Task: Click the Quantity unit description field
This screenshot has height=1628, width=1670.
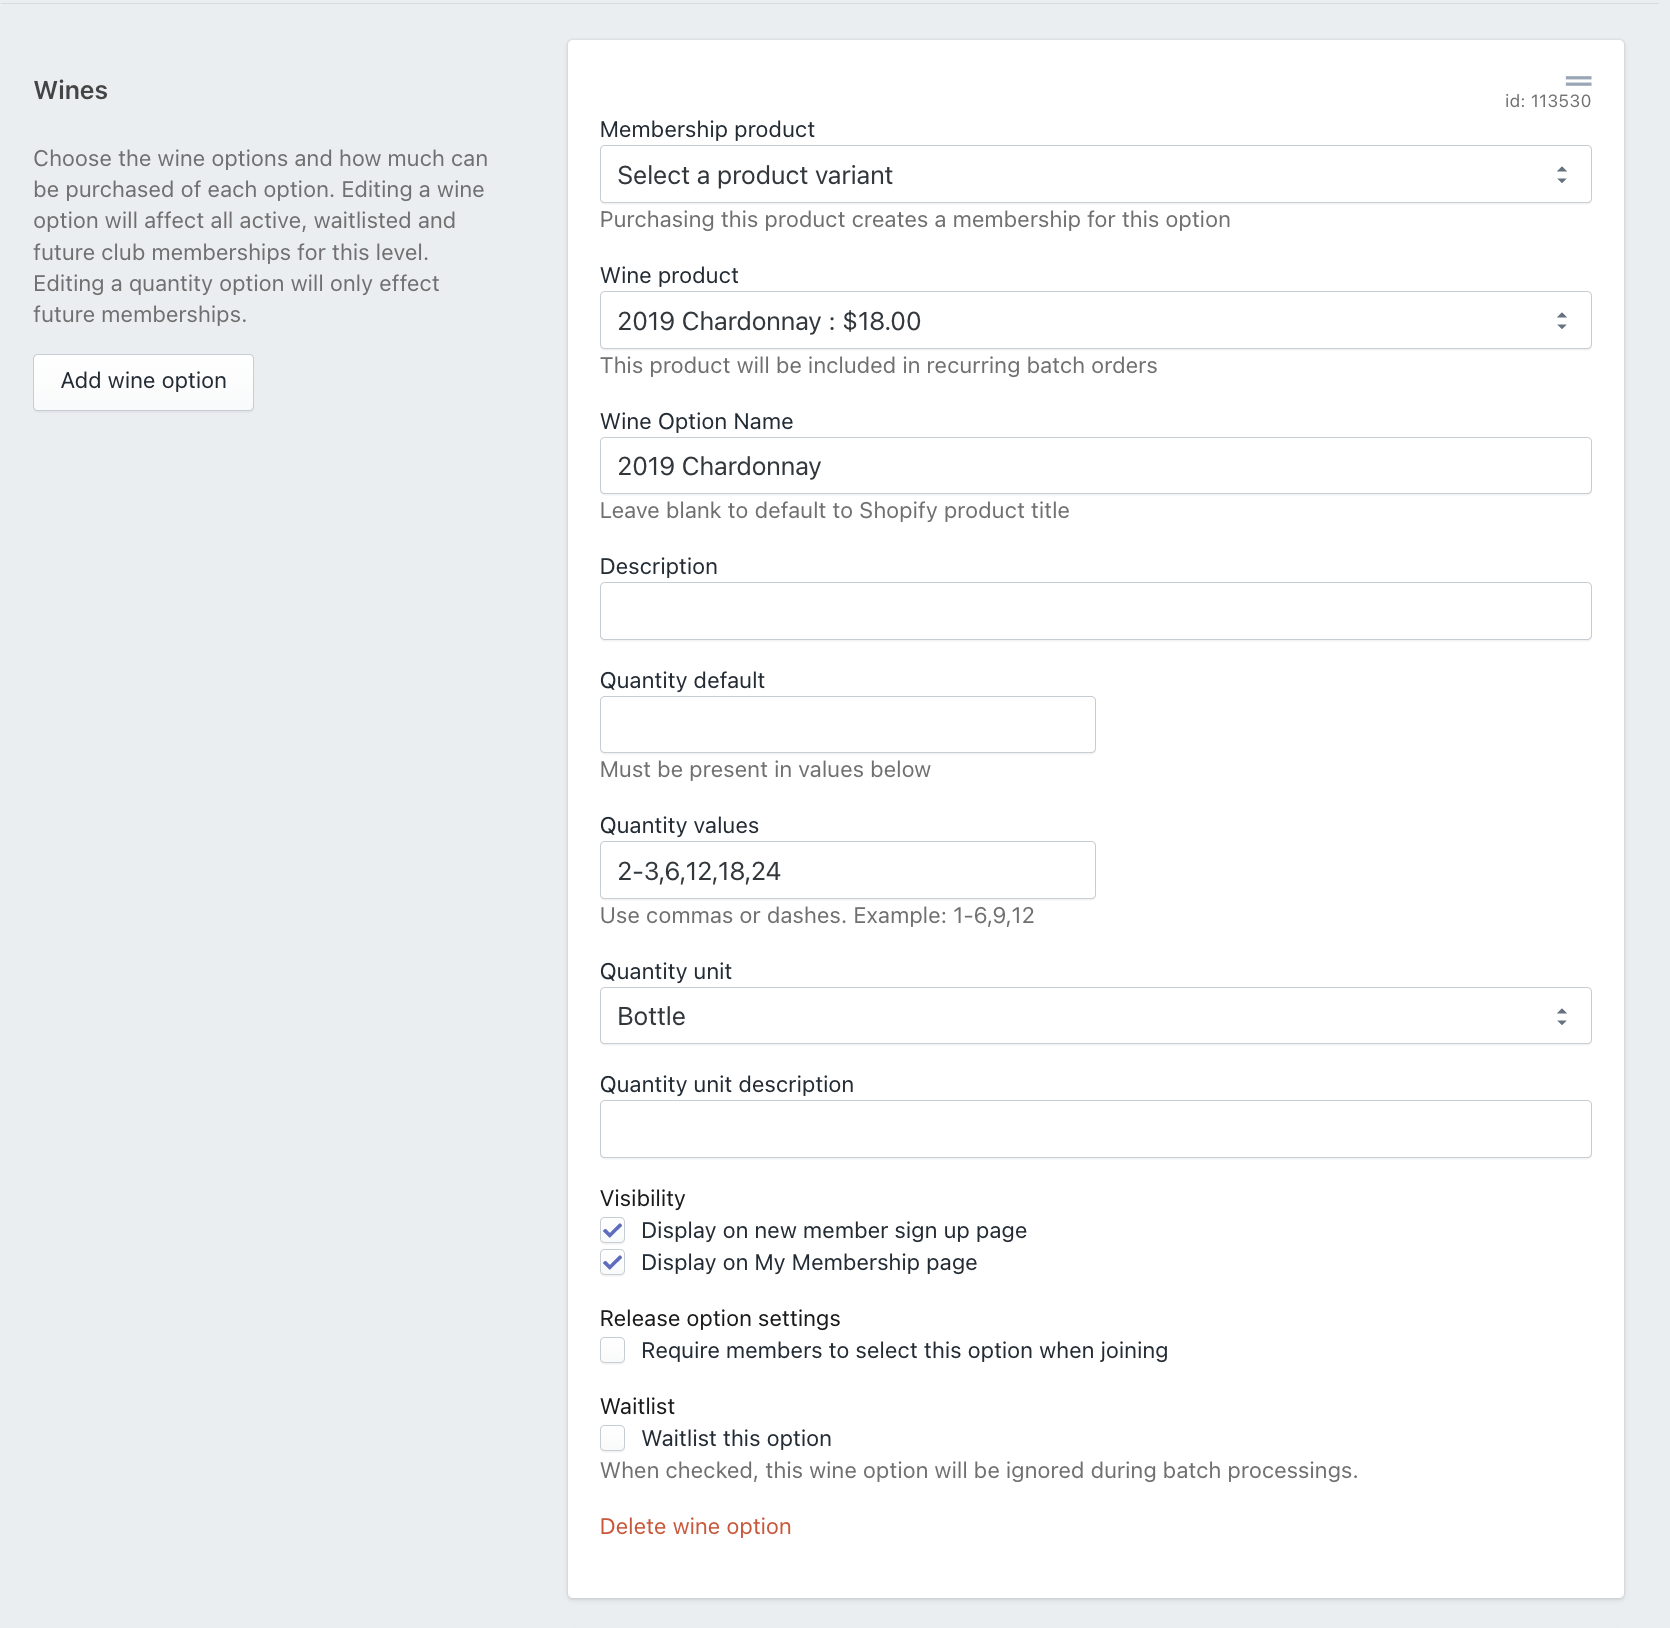Action: 1094,1129
